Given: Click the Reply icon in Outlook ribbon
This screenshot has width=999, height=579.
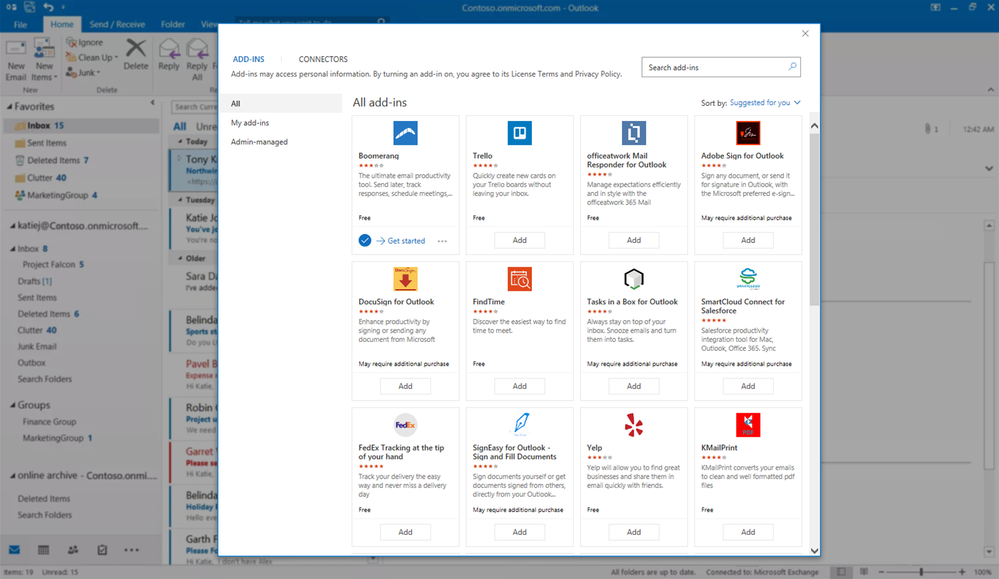Looking at the screenshot, I should pyautogui.click(x=169, y=49).
